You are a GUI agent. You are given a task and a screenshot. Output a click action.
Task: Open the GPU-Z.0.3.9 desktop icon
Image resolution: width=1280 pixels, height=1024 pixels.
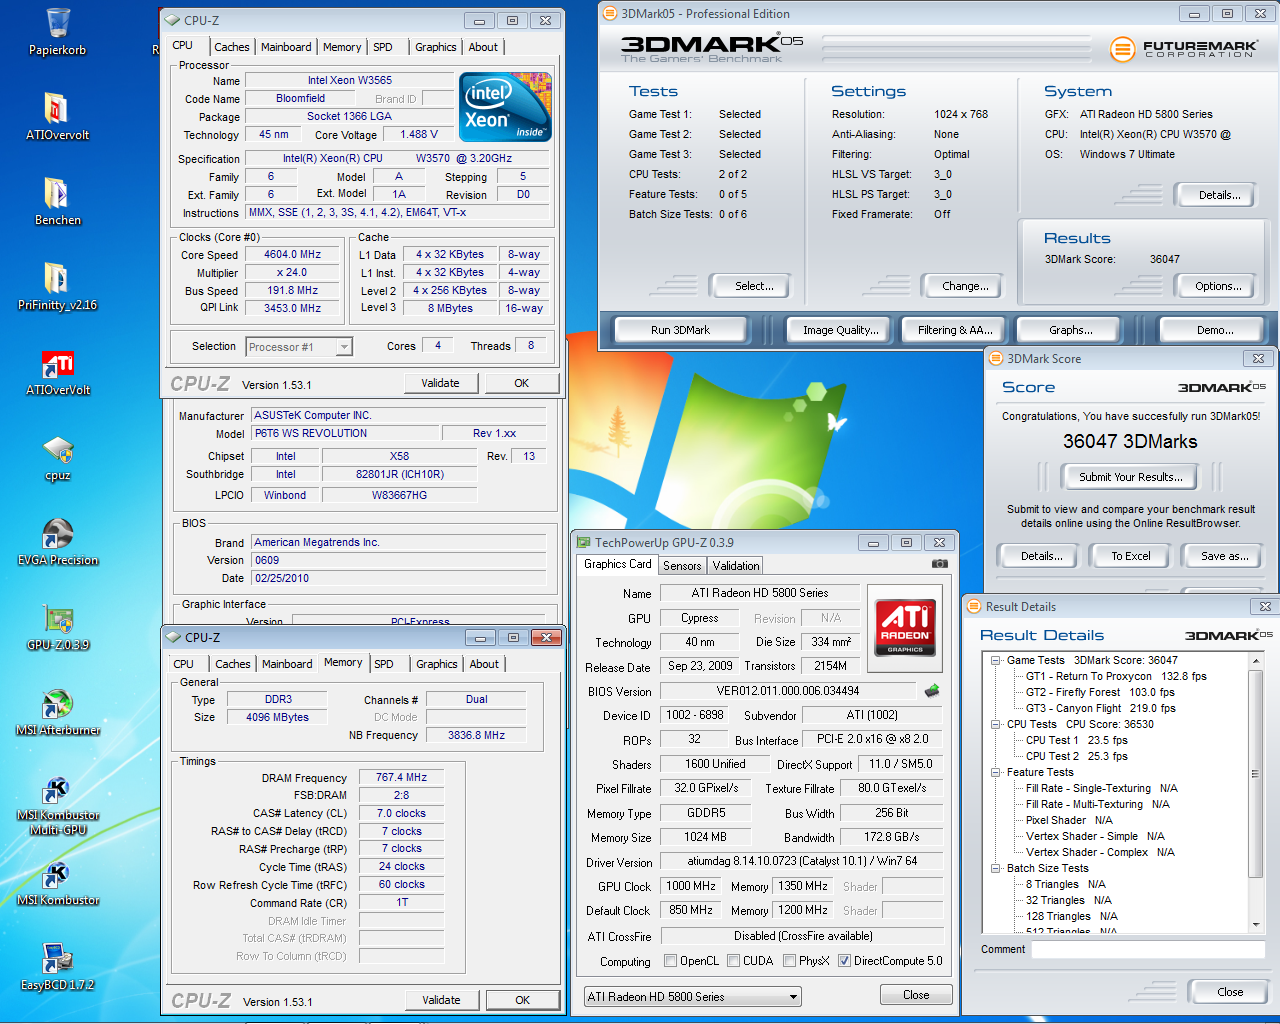coord(58,627)
